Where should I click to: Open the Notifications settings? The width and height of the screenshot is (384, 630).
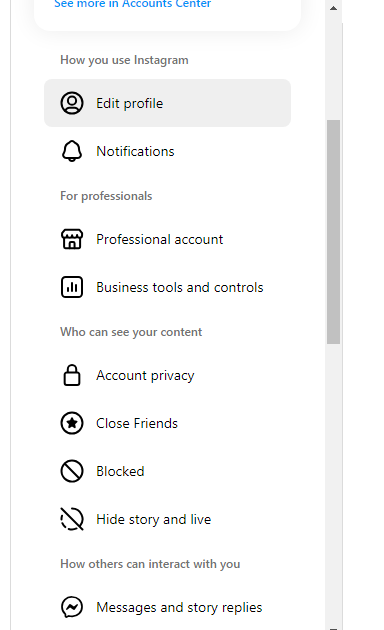click(x=167, y=151)
